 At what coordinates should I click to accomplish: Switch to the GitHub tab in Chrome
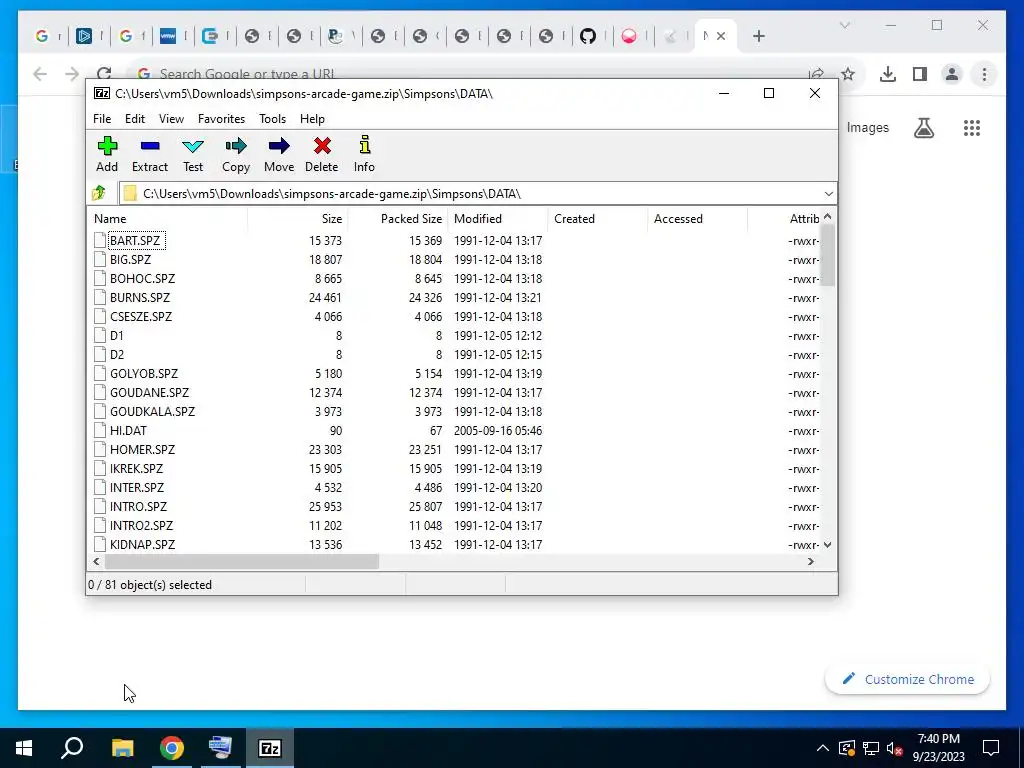tap(588, 36)
